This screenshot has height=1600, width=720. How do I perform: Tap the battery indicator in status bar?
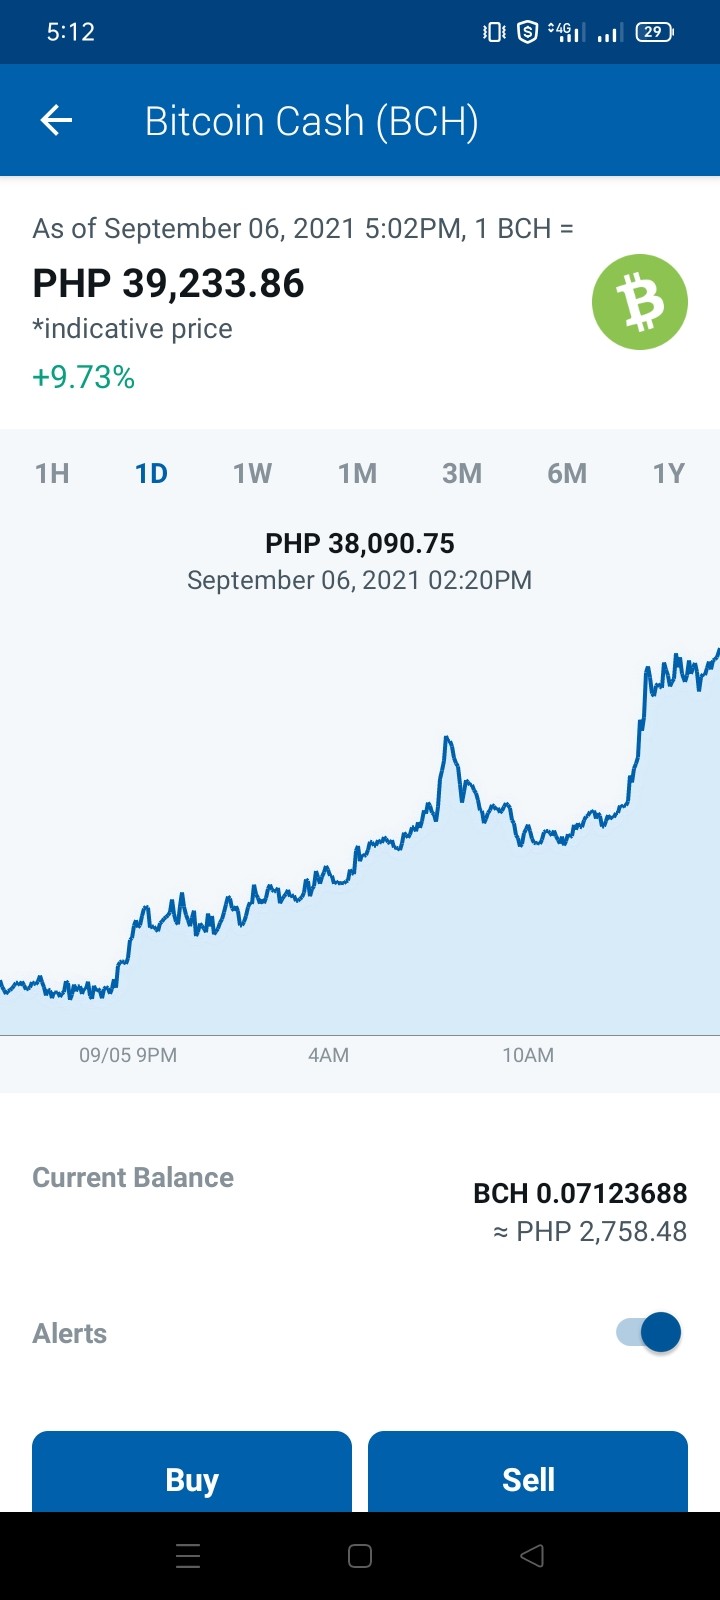(x=655, y=32)
